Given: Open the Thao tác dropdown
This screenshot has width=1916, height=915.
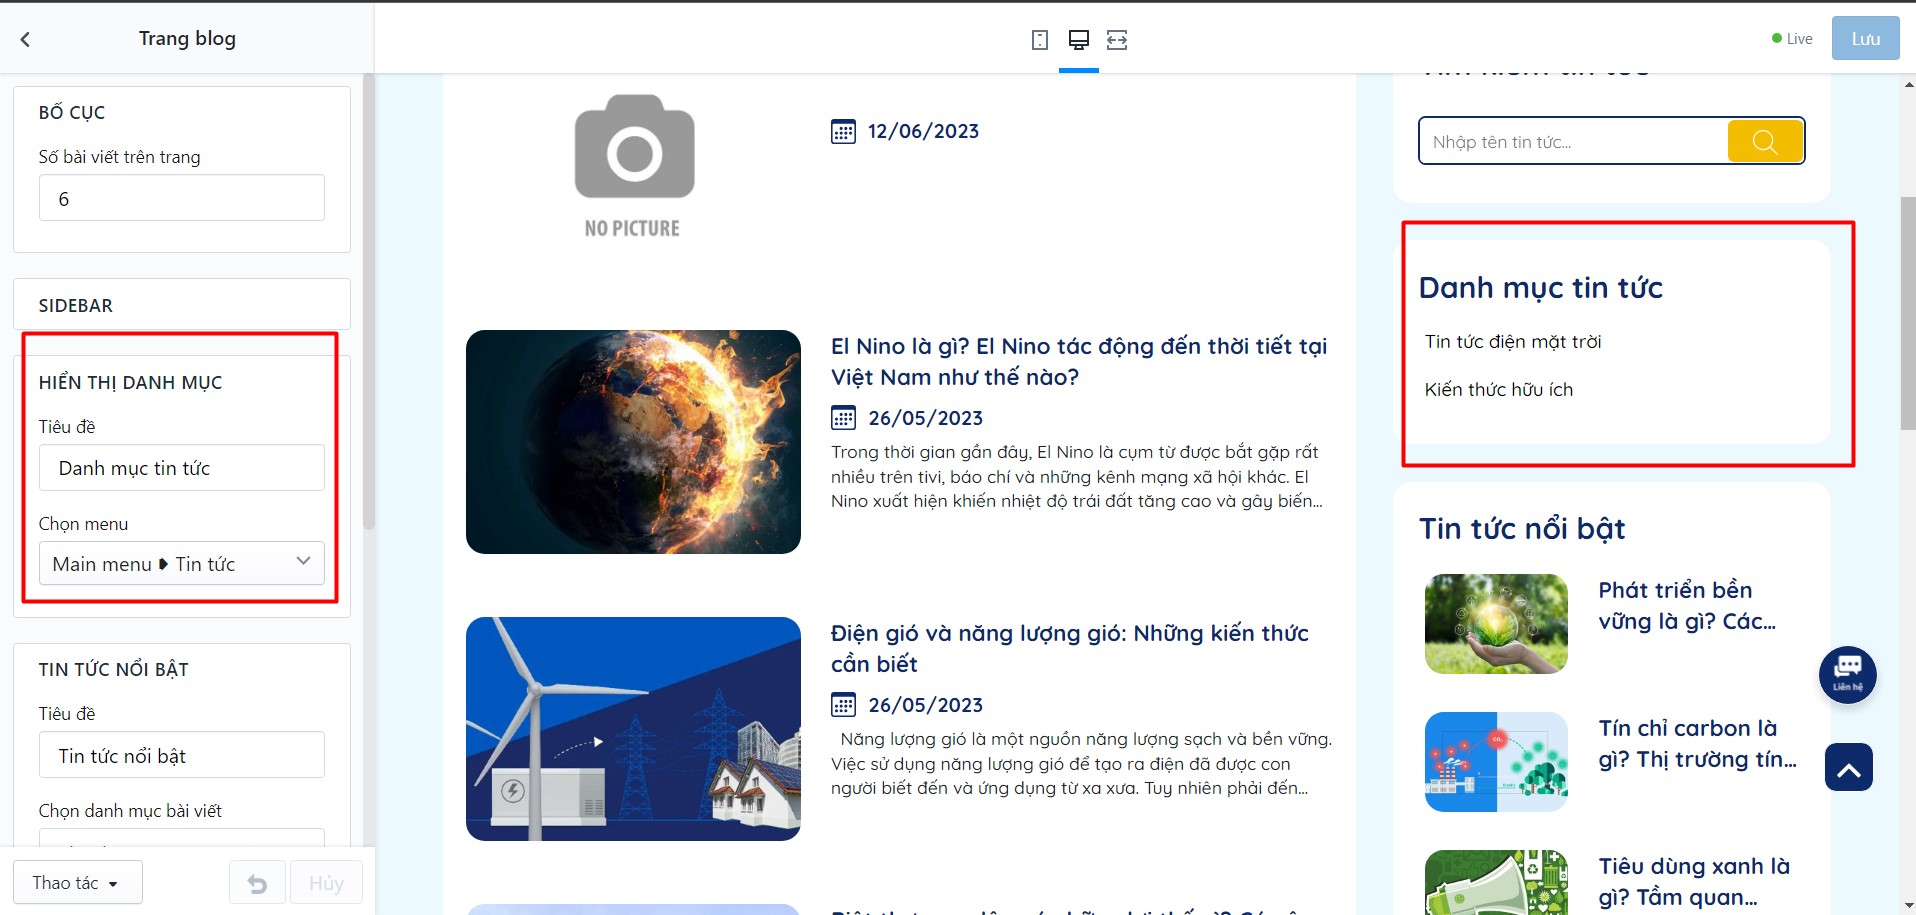Looking at the screenshot, I should point(78,883).
